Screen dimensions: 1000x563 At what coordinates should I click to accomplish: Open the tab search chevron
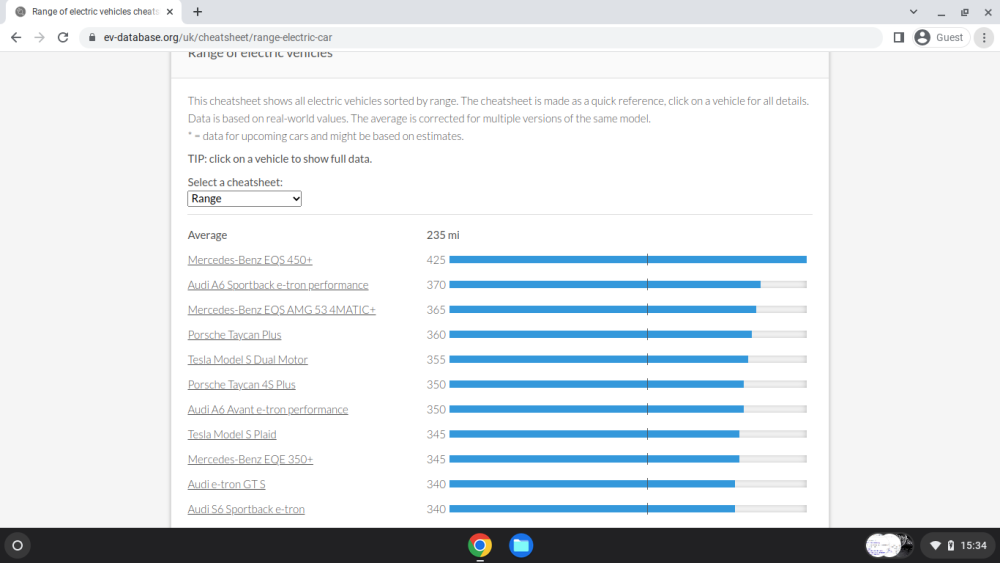[913, 11]
